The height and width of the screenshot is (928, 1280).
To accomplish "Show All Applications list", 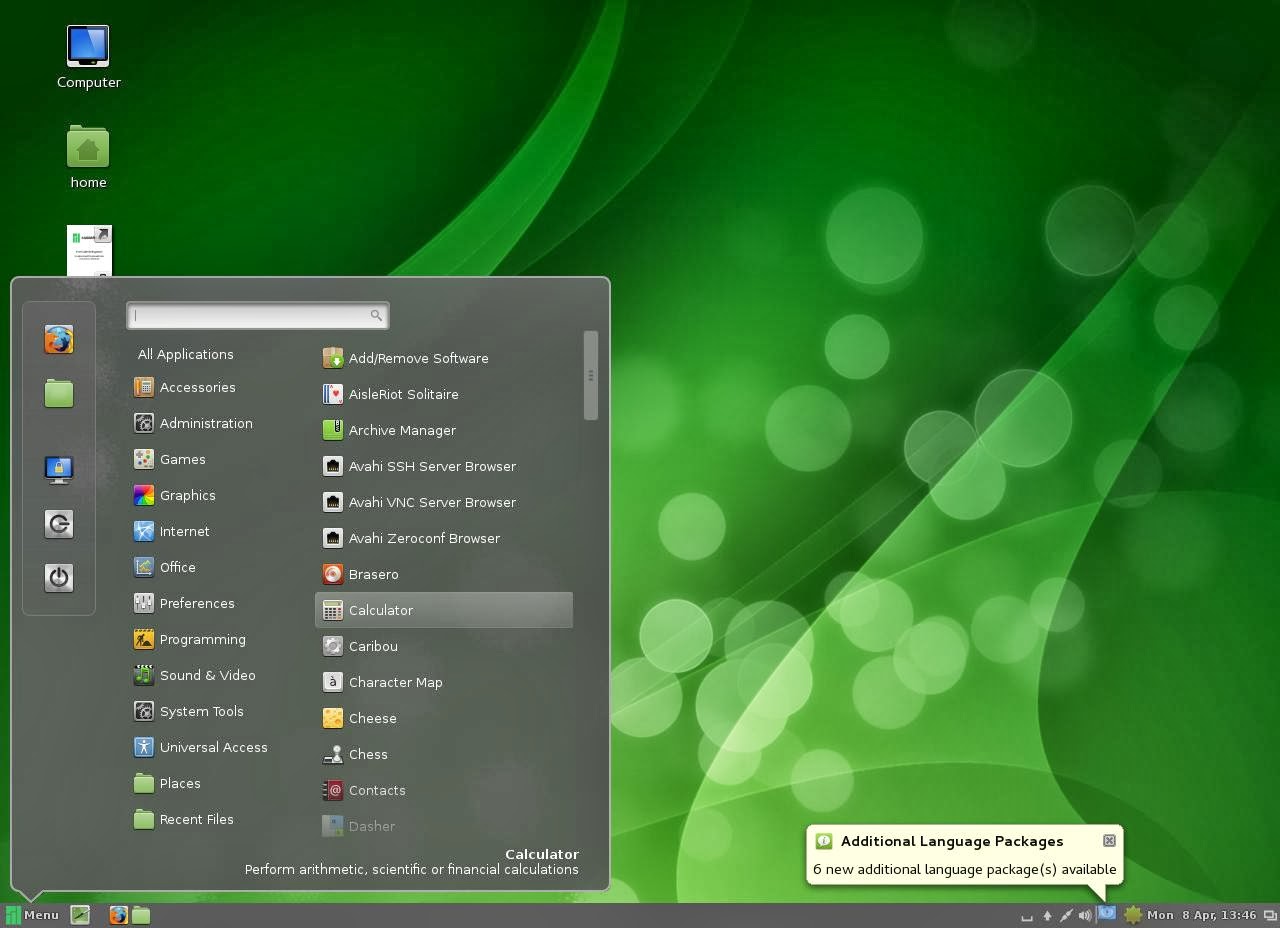I will pyautogui.click(x=185, y=354).
